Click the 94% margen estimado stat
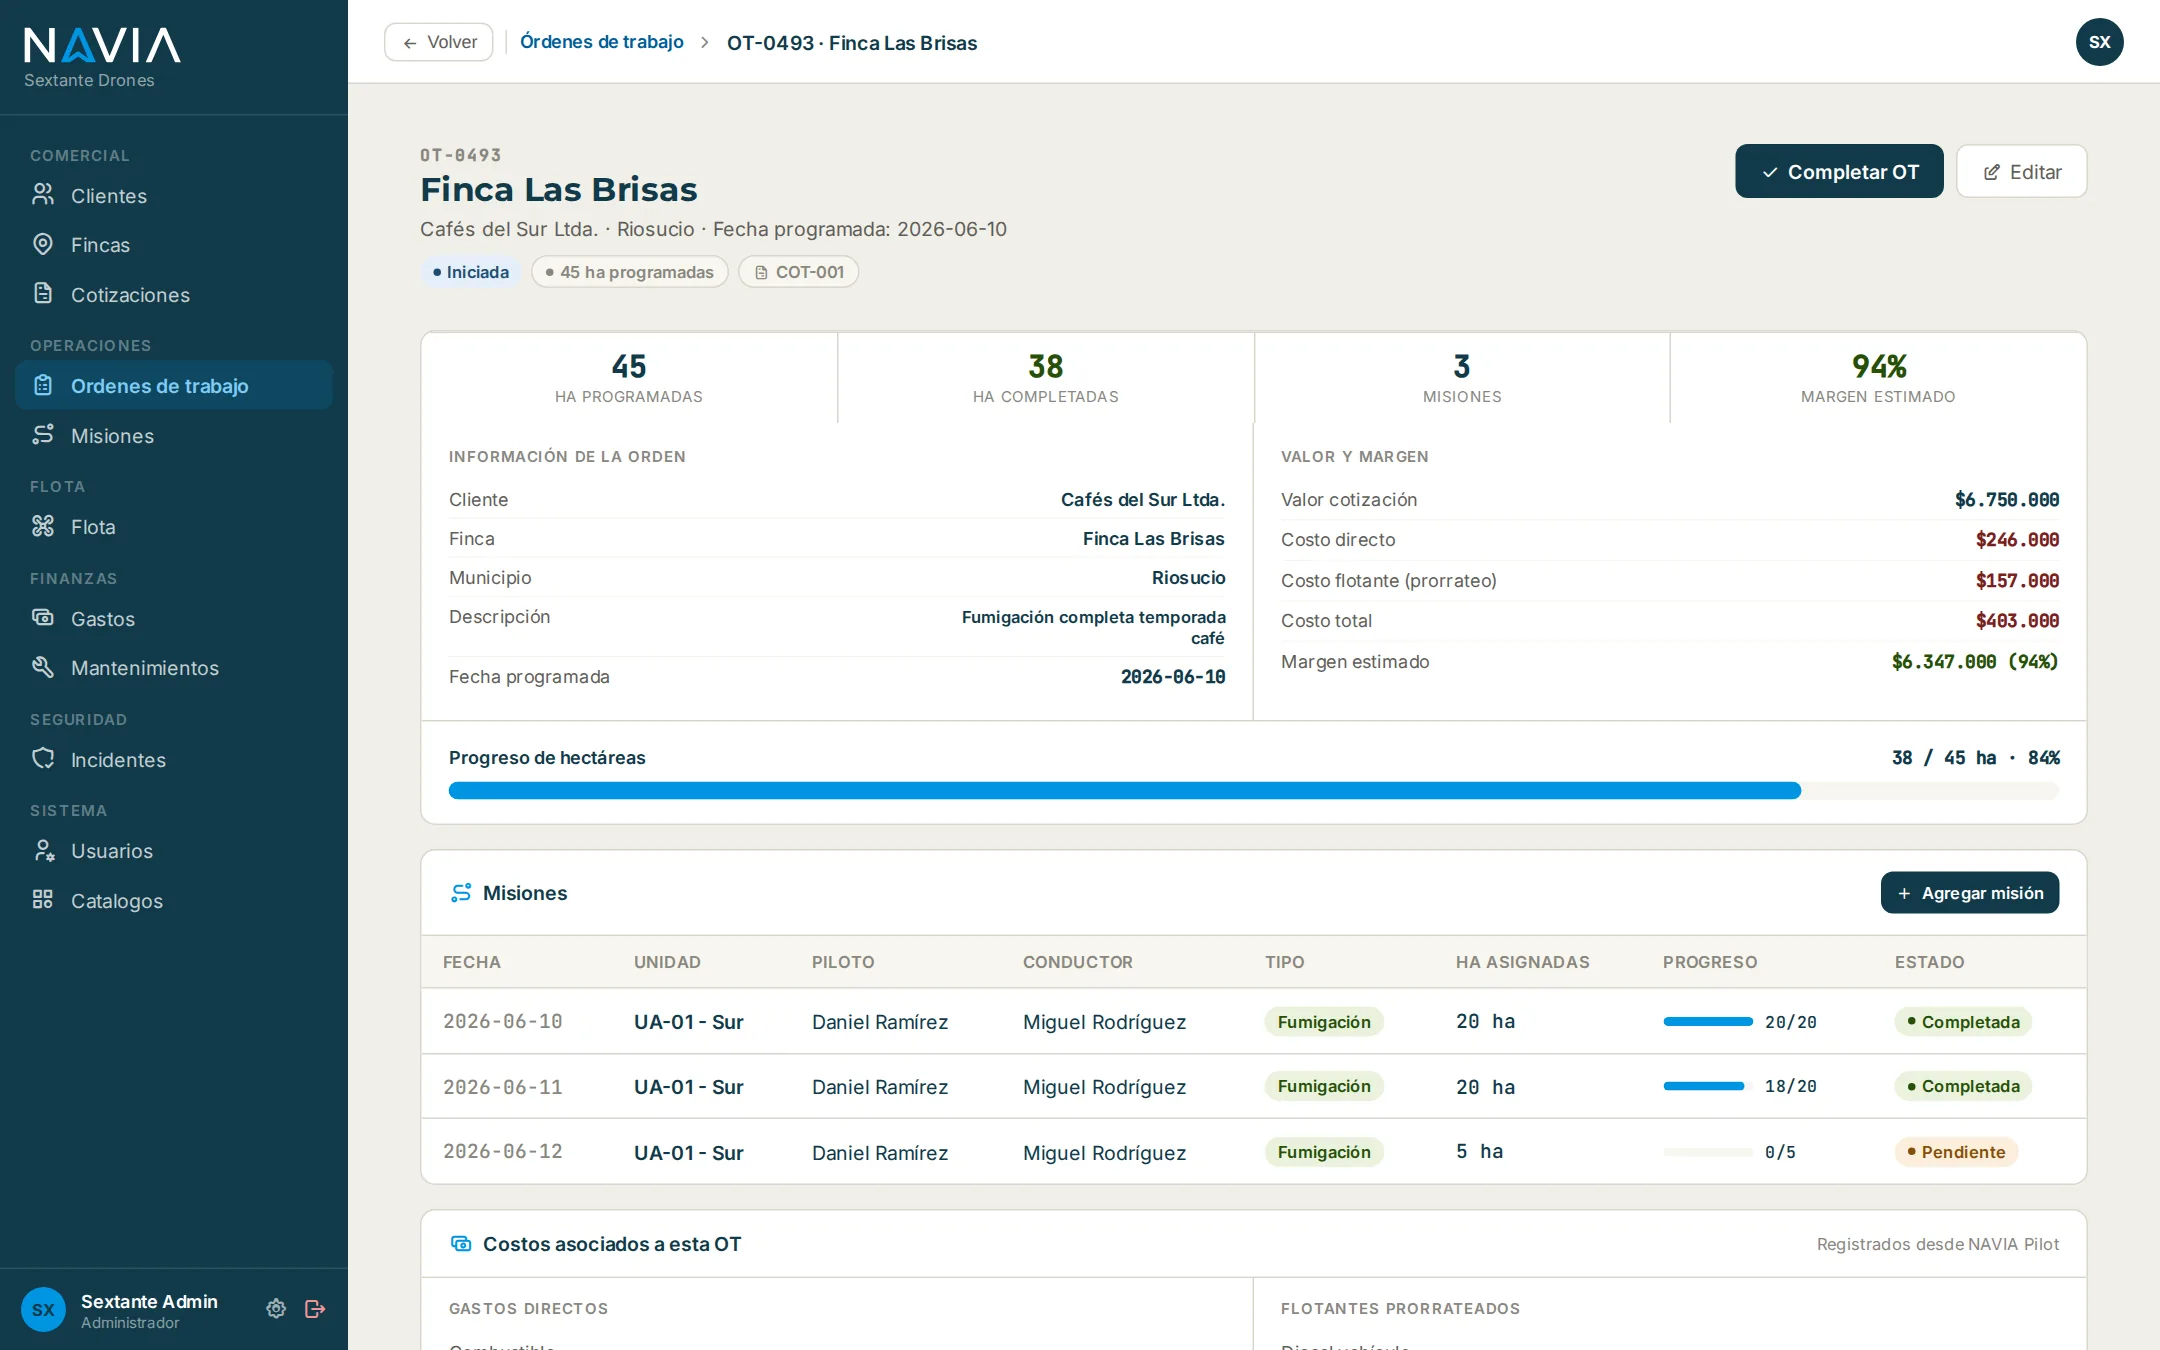The height and width of the screenshot is (1350, 2160). [x=1878, y=378]
